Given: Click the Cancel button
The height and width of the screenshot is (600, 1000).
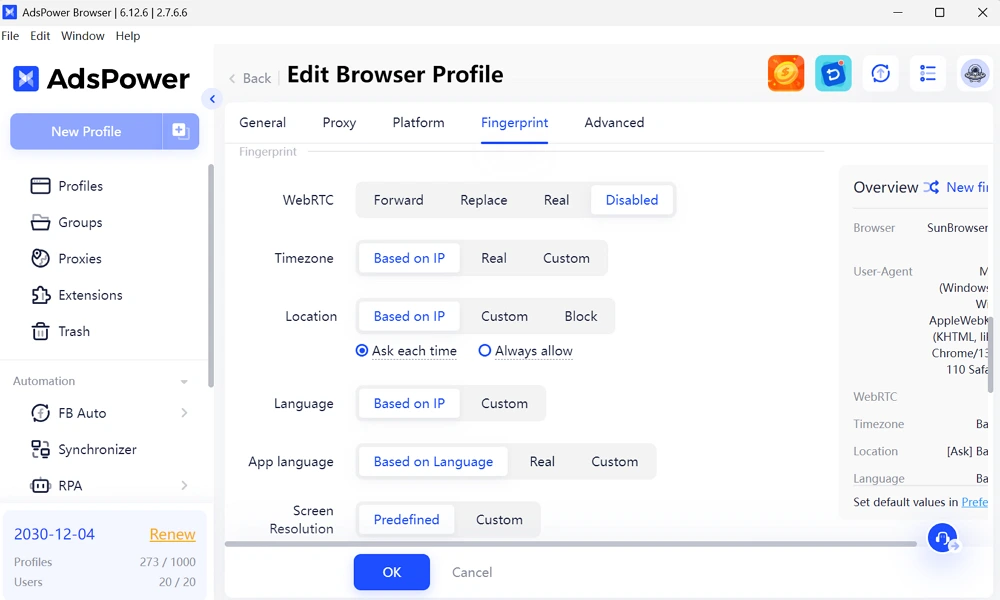Looking at the screenshot, I should tap(472, 572).
